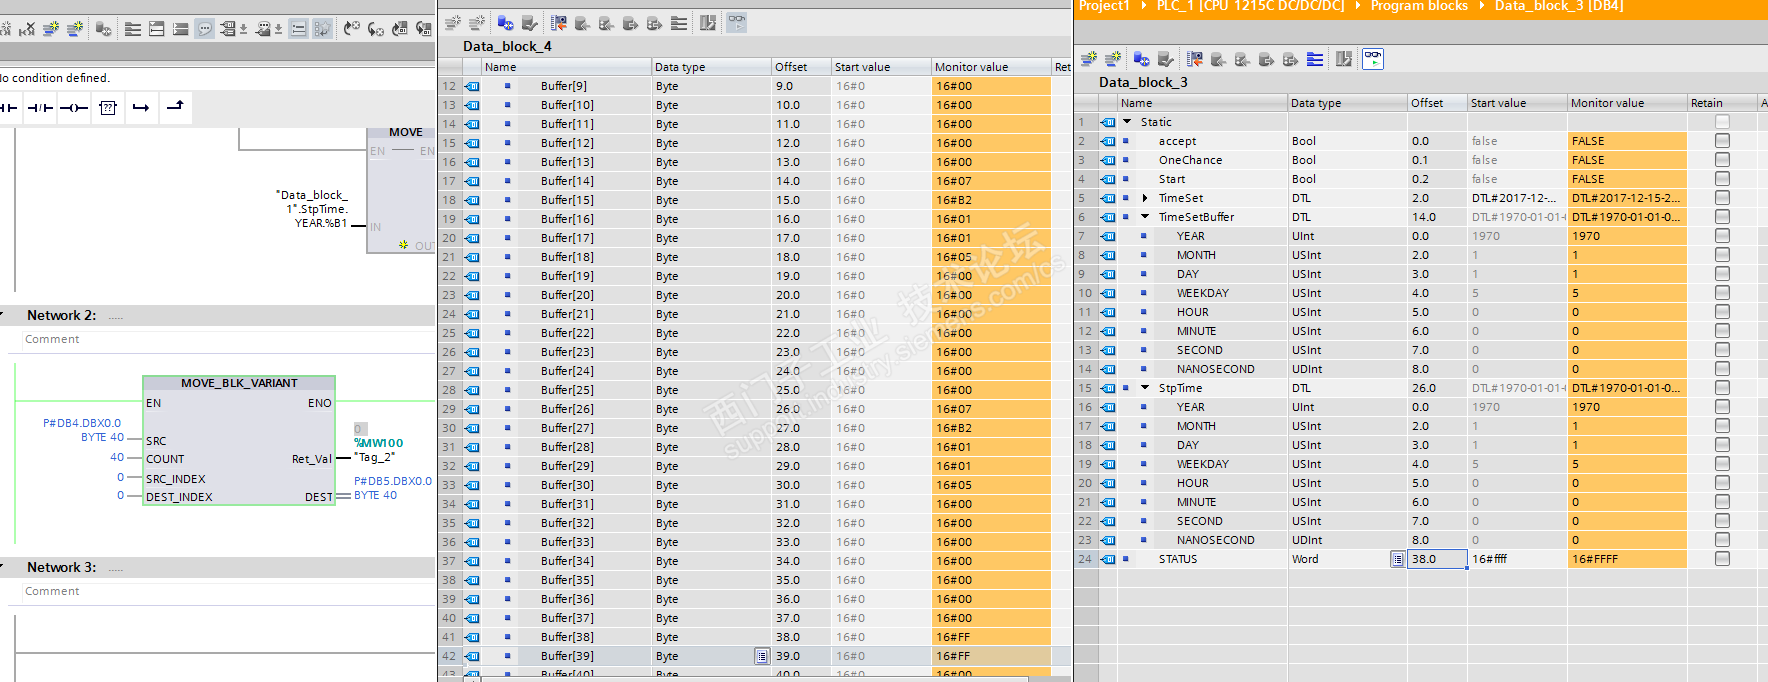Toggle the Retain checkbox for accept
Screen dimensions: 1768x682
pos(1721,141)
